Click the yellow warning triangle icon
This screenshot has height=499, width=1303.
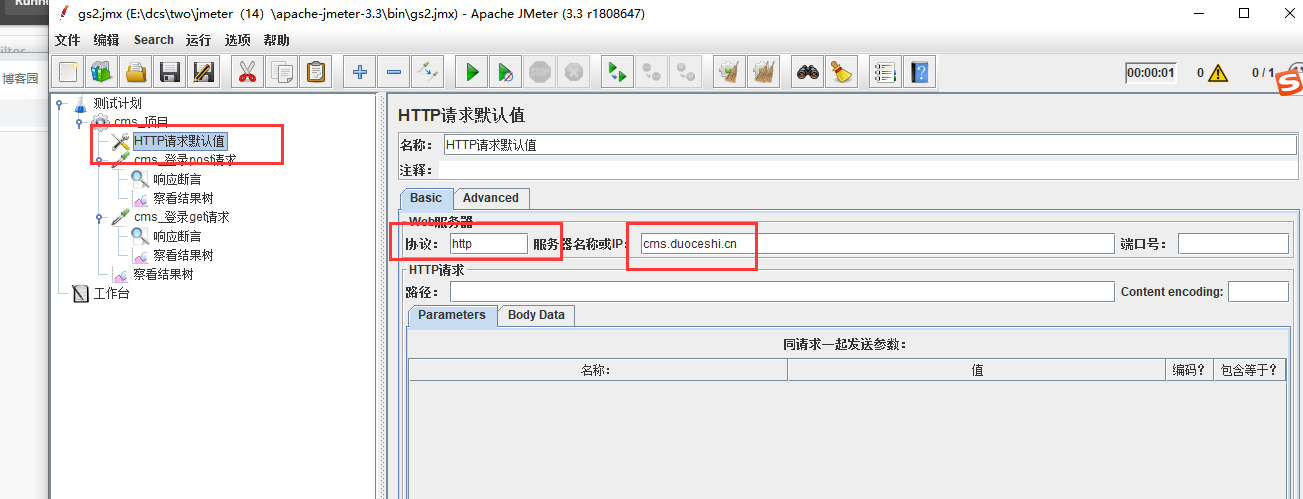tap(1217, 73)
